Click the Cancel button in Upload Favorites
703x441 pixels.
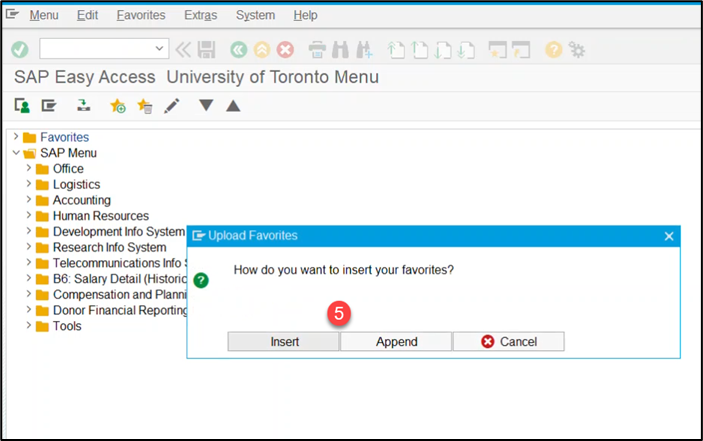pyautogui.click(x=509, y=342)
